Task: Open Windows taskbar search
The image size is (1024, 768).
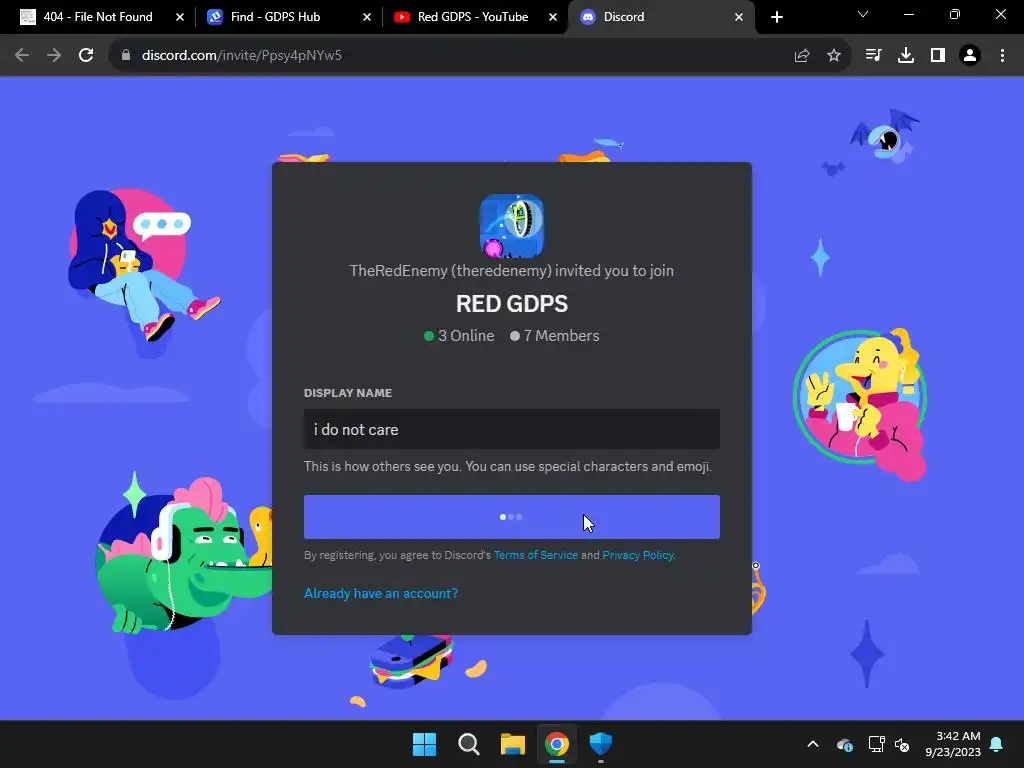Action: coord(468,744)
